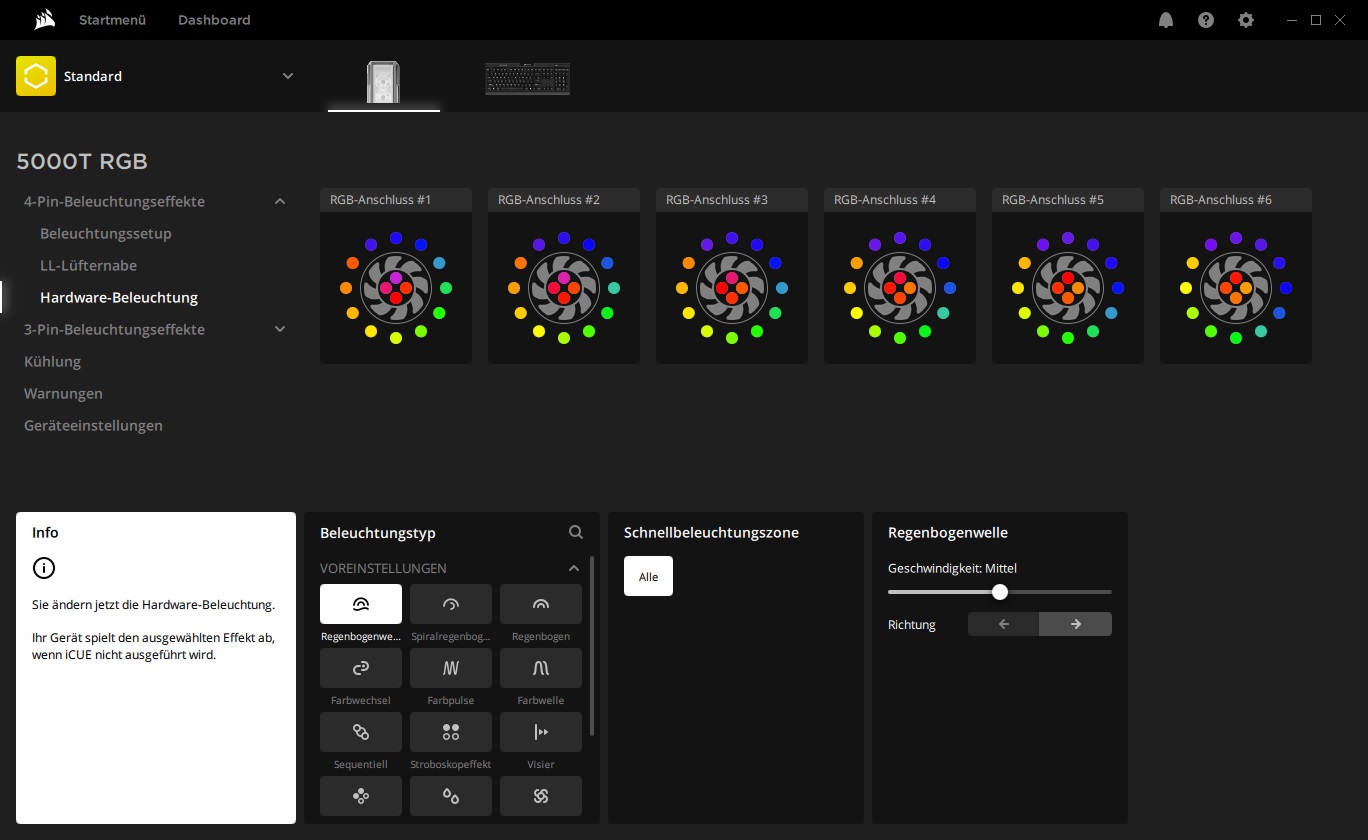
Task: Select the pinwheel swirl effect icon
Action: (x=541, y=796)
